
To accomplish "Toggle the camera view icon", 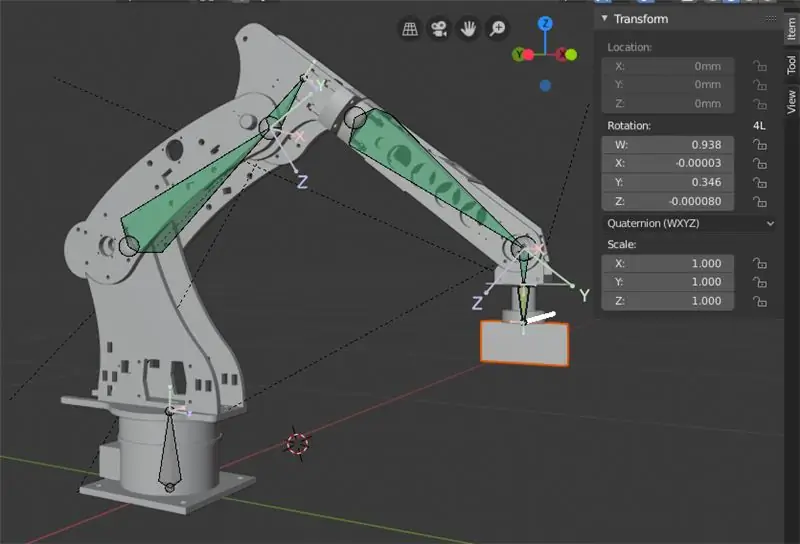I will [x=439, y=29].
